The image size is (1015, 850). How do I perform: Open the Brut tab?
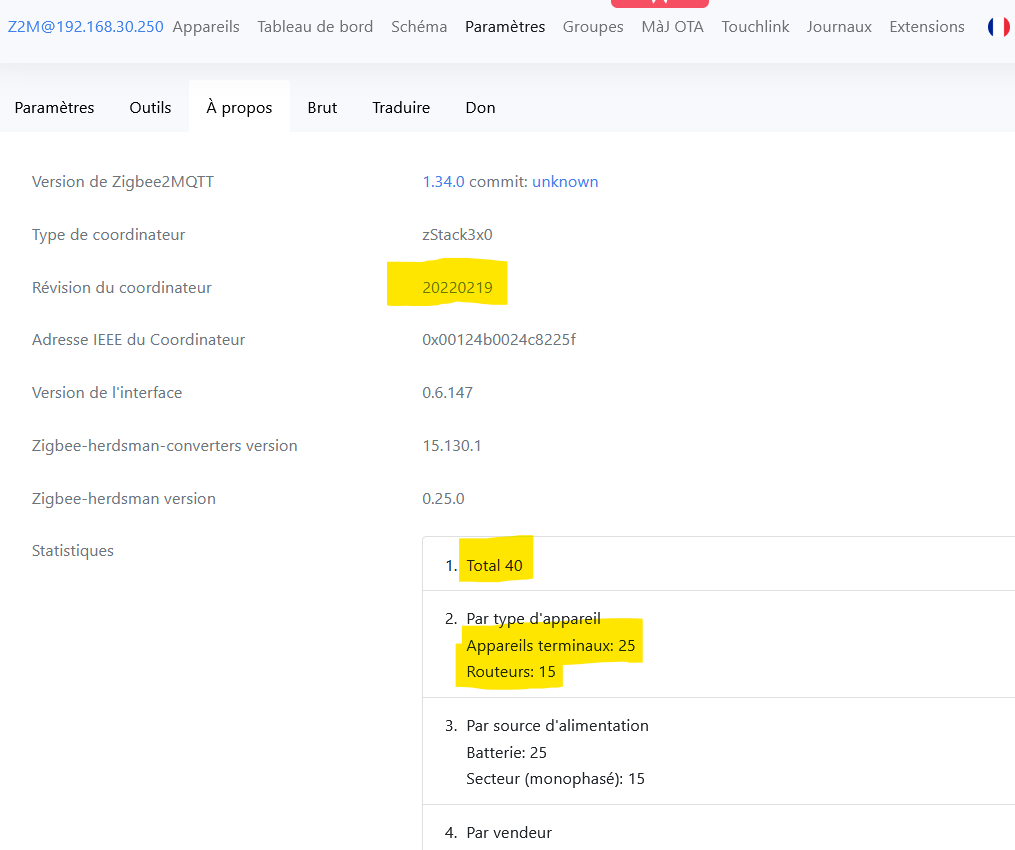[x=322, y=107]
